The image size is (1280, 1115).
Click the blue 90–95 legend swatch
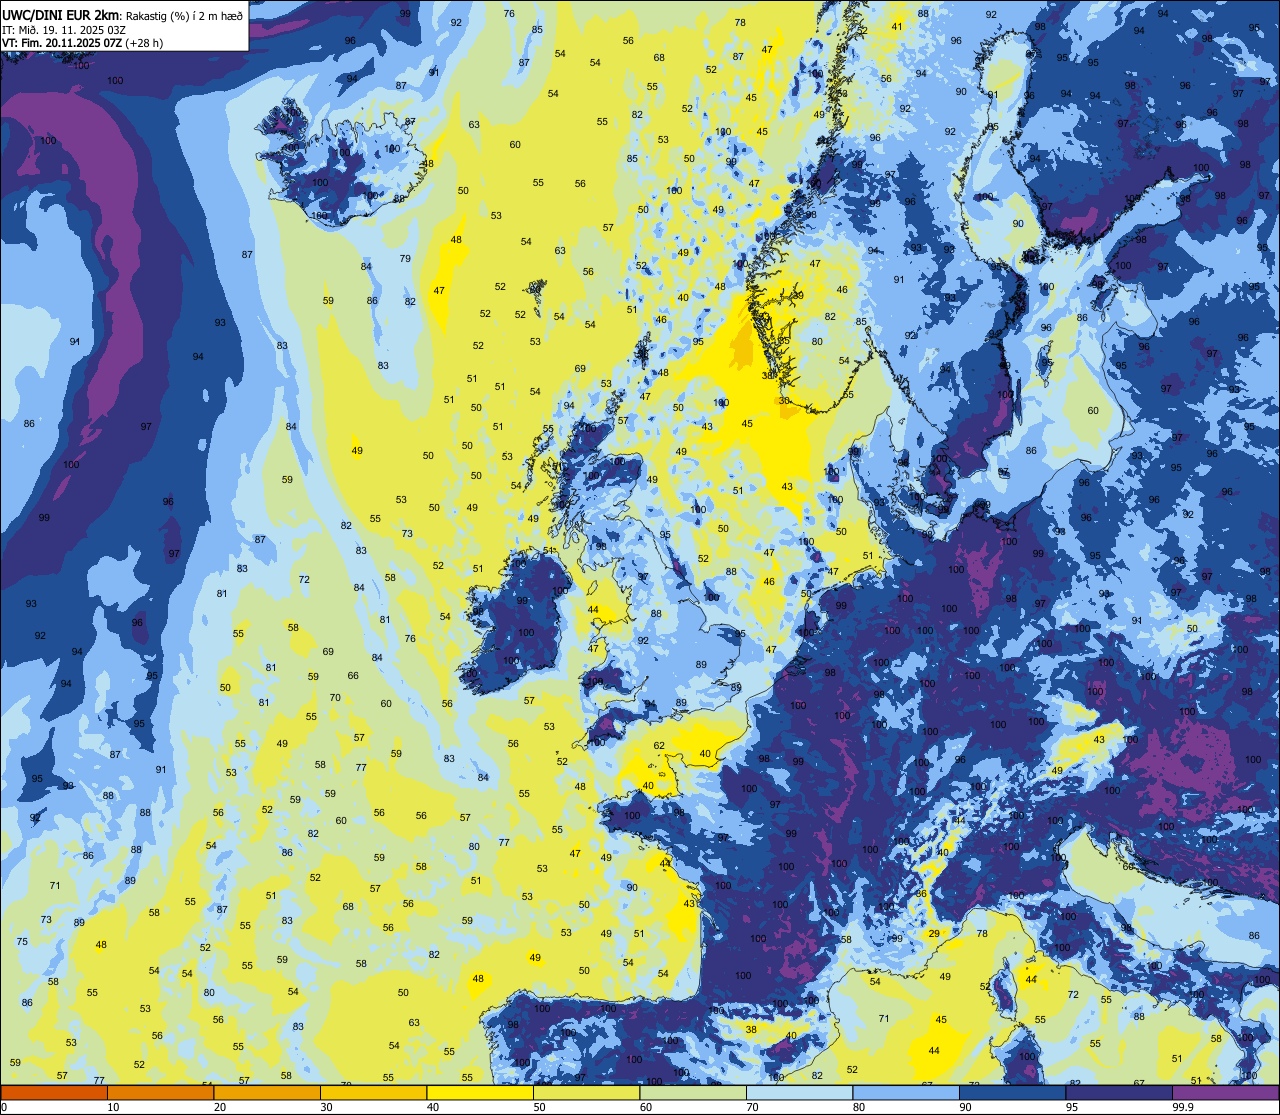pos(1012,1092)
